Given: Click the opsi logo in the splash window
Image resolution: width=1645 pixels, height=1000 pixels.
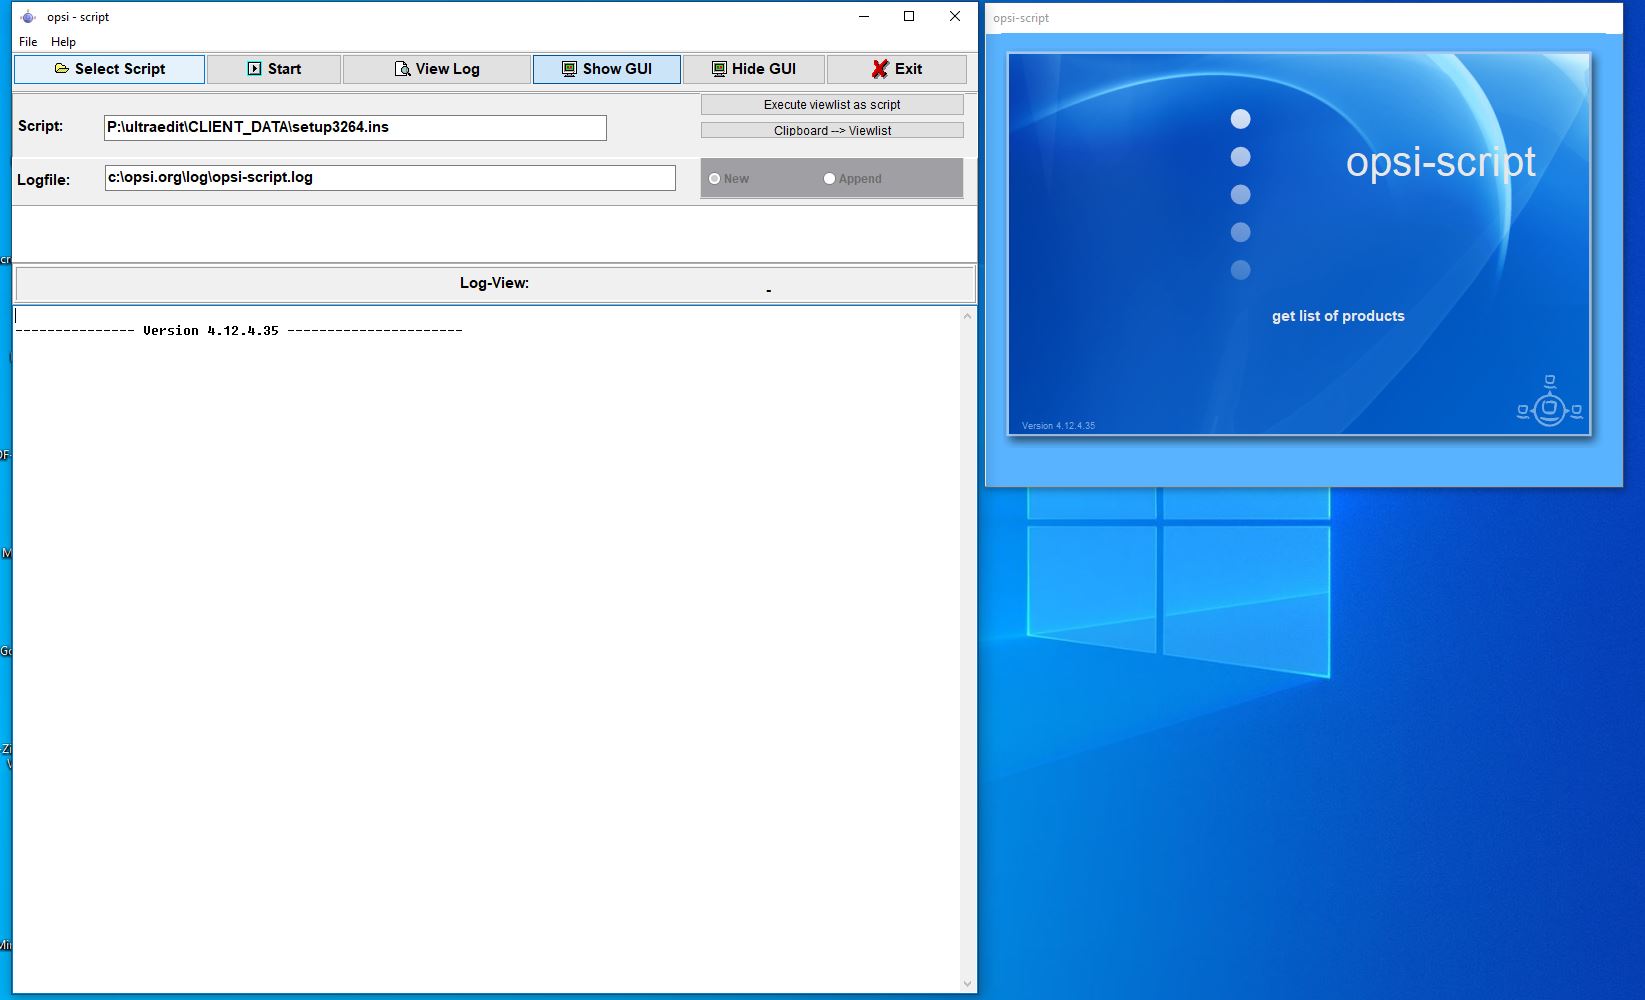Looking at the screenshot, I should (x=1549, y=401).
